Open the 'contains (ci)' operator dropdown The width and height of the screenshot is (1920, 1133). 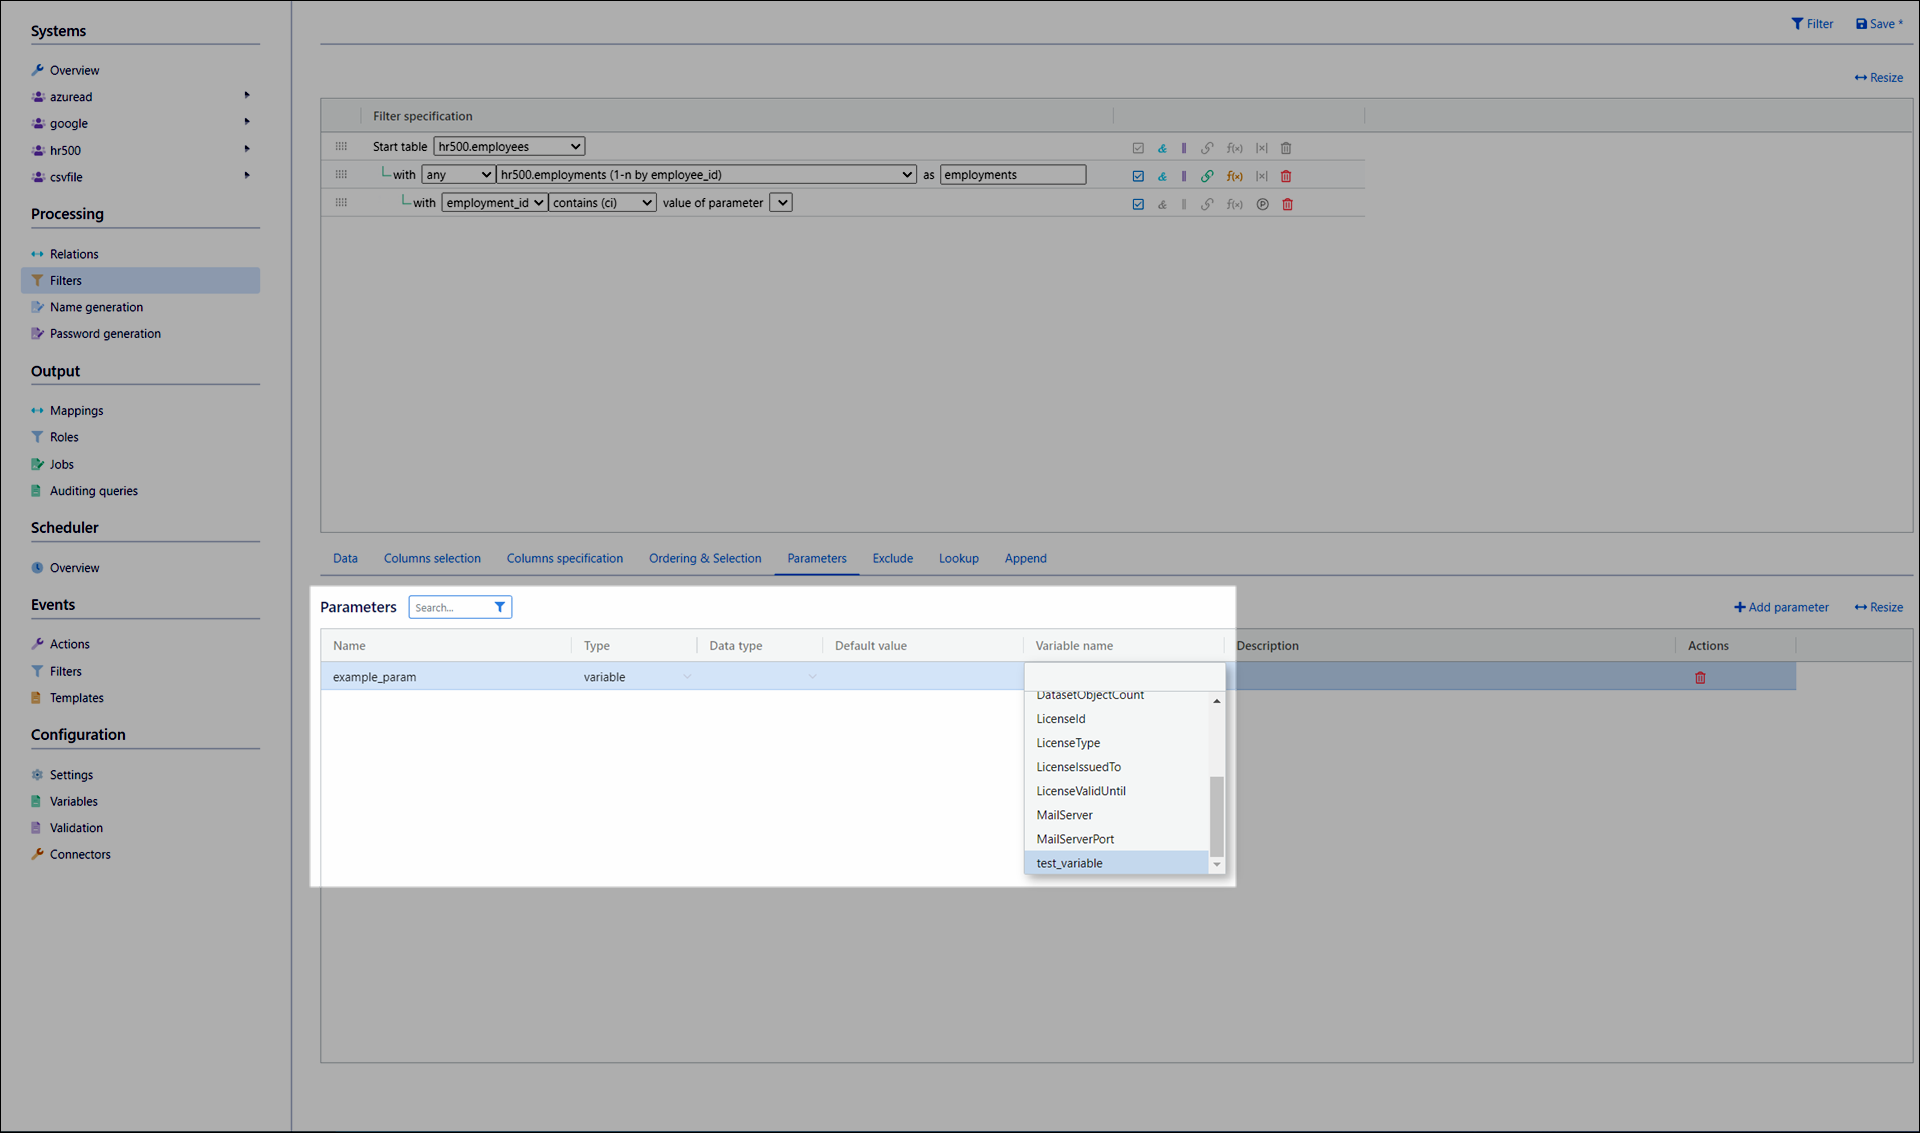coord(602,202)
